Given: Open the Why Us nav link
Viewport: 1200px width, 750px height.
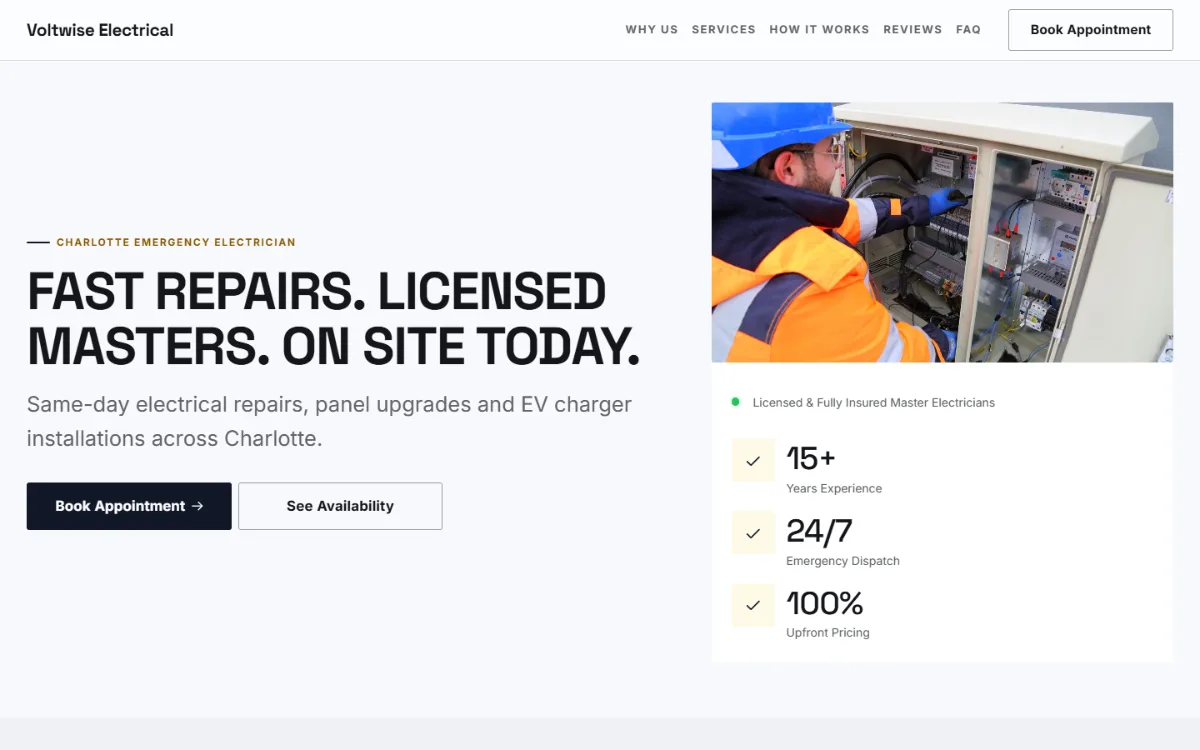Looking at the screenshot, I should [652, 30].
